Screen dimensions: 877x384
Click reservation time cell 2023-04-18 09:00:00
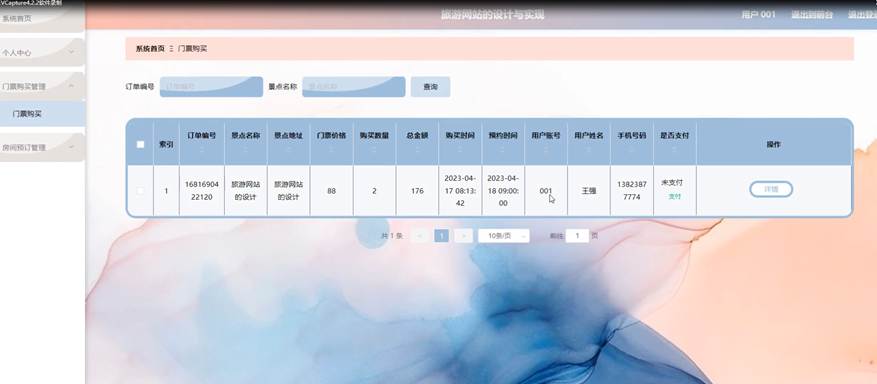[503, 191]
